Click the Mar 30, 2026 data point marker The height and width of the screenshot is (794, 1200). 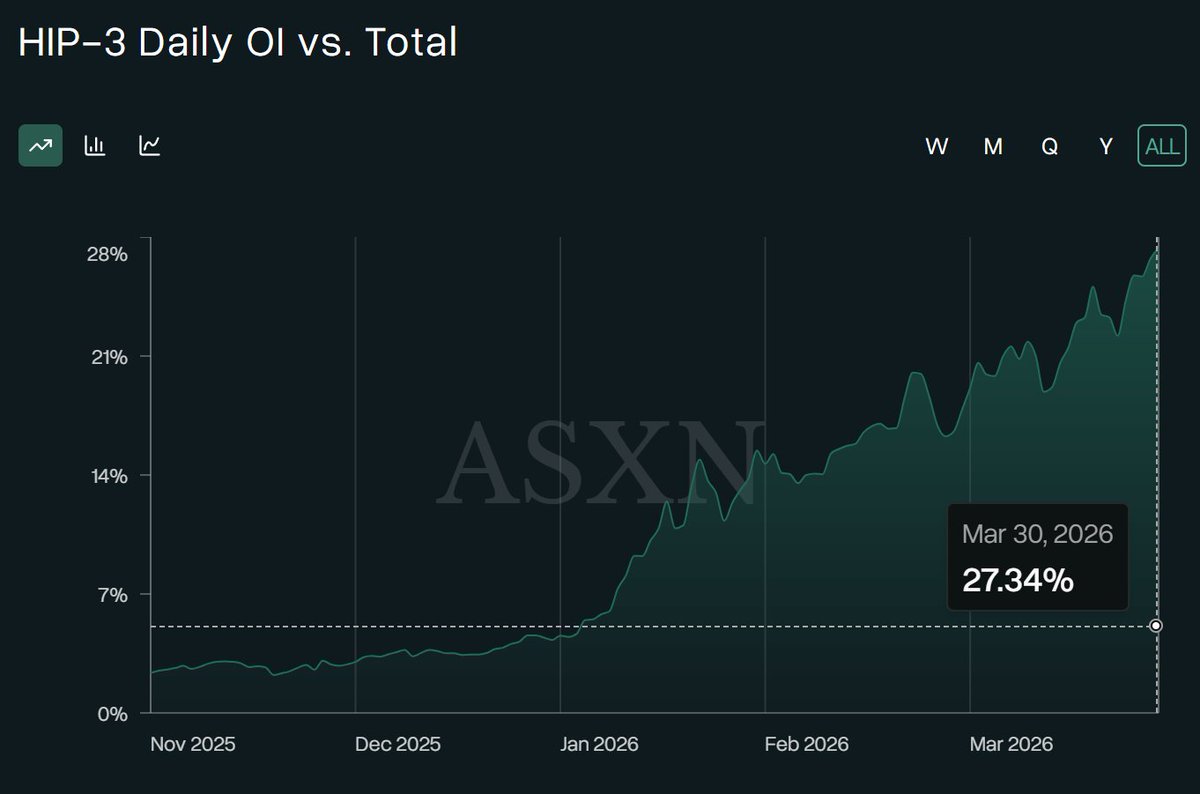point(1156,626)
